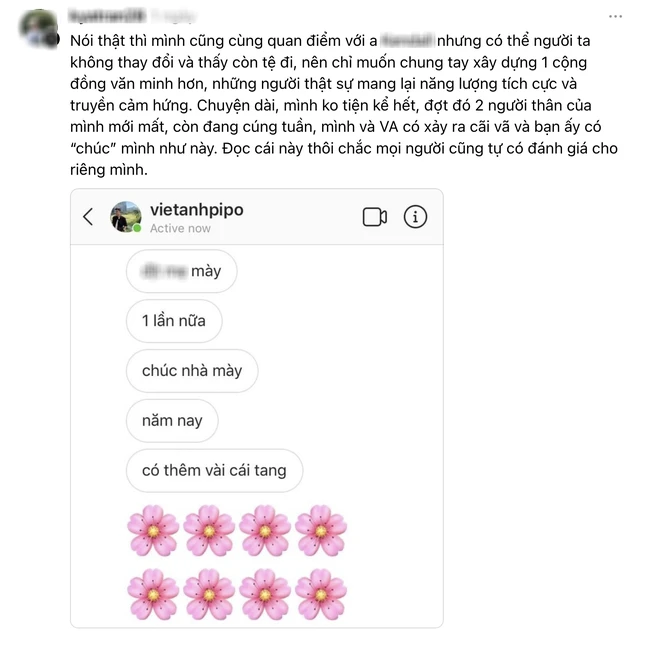Start a video call with vietanhpipo
650x646 pixels.
click(x=375, y=217)
